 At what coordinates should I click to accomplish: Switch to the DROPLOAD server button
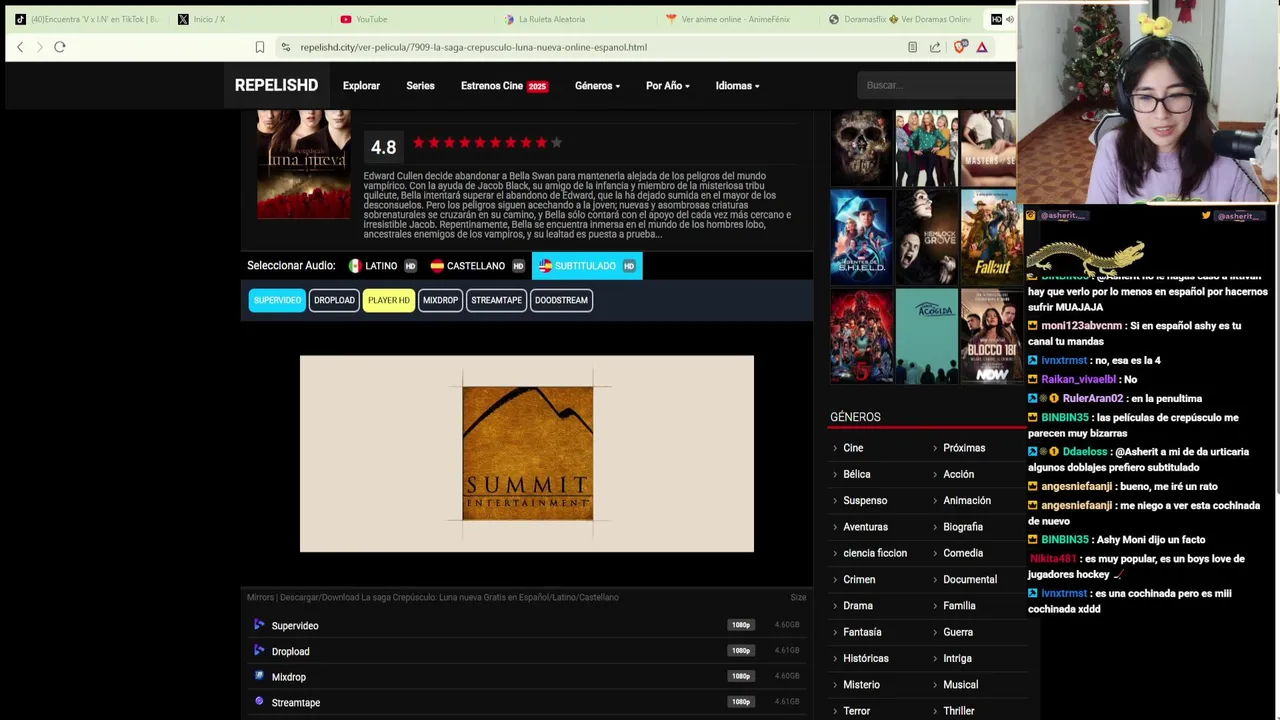(334, 300)
